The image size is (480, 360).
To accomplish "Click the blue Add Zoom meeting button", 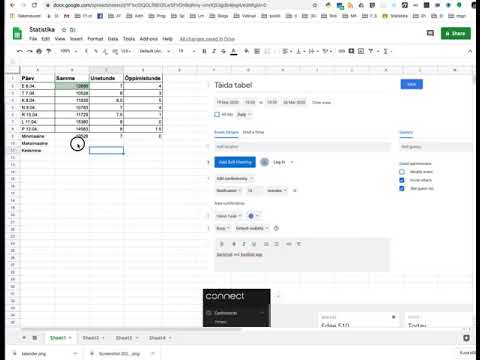I will (235, 162).
